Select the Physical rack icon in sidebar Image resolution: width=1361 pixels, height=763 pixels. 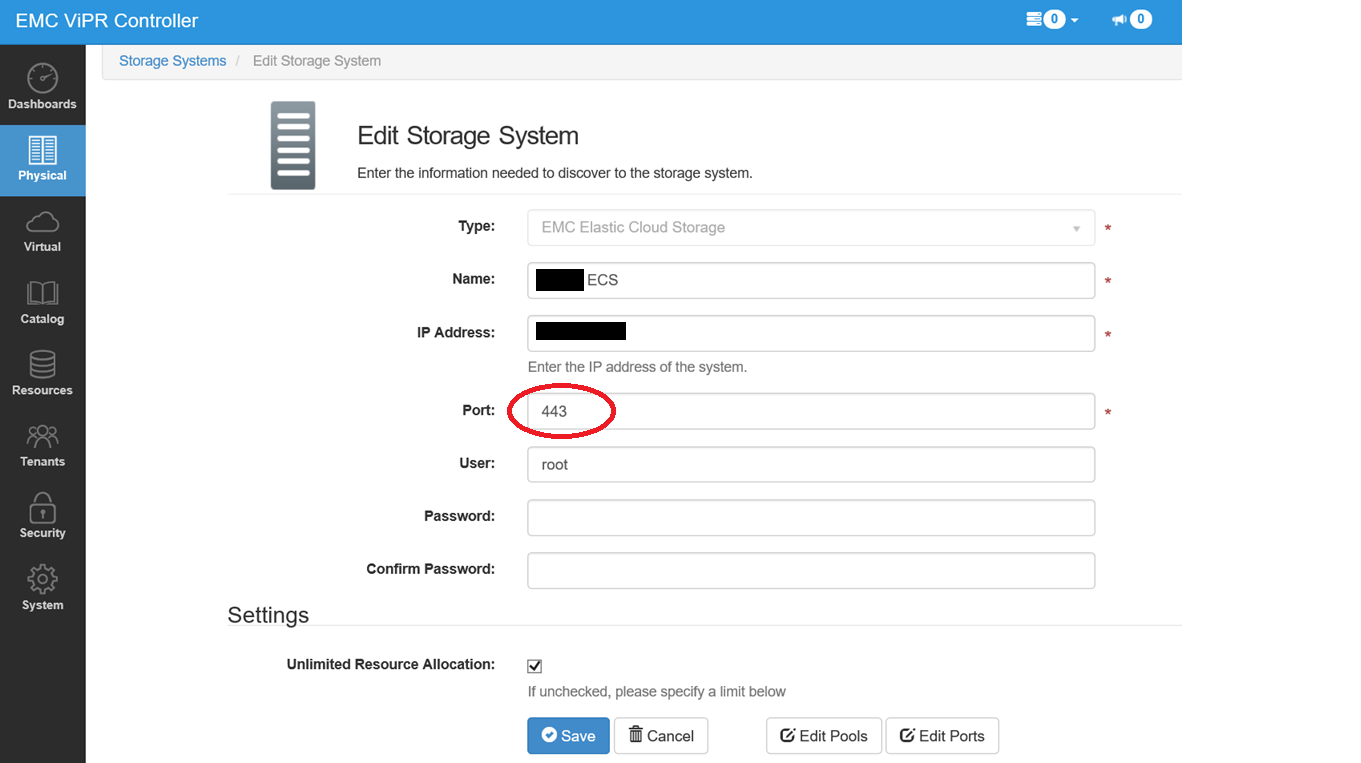coord(42,151)
